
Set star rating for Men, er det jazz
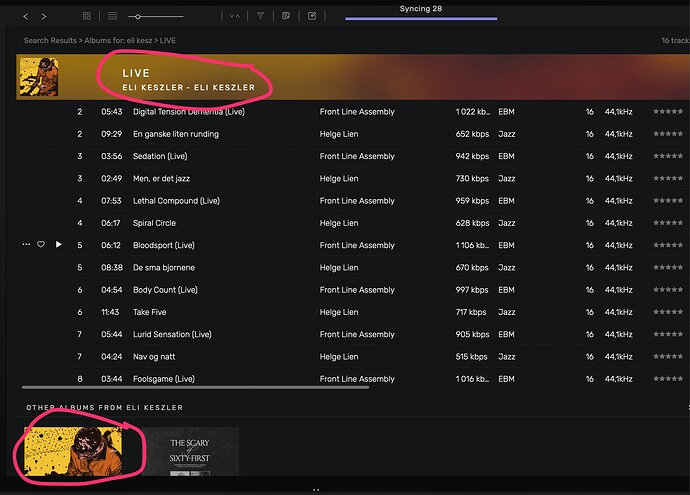[668, 179]
